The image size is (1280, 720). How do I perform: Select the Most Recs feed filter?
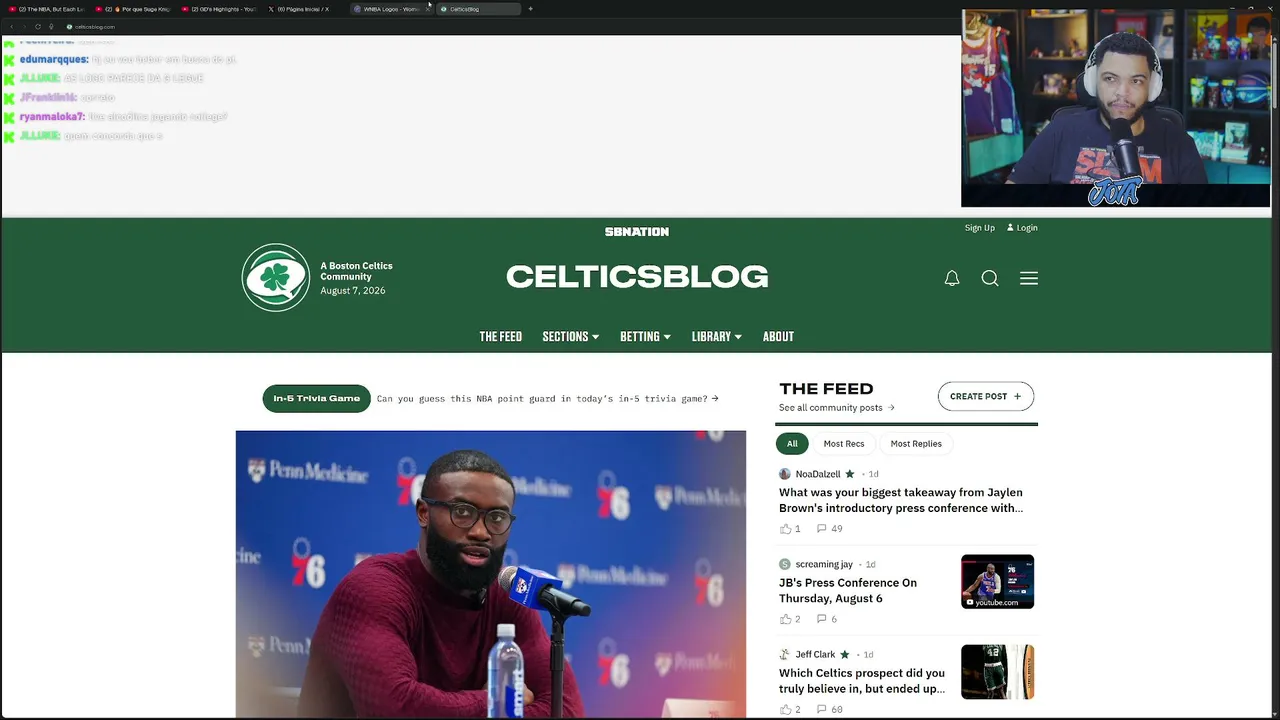pyautogui.click(x=844, y=444)
